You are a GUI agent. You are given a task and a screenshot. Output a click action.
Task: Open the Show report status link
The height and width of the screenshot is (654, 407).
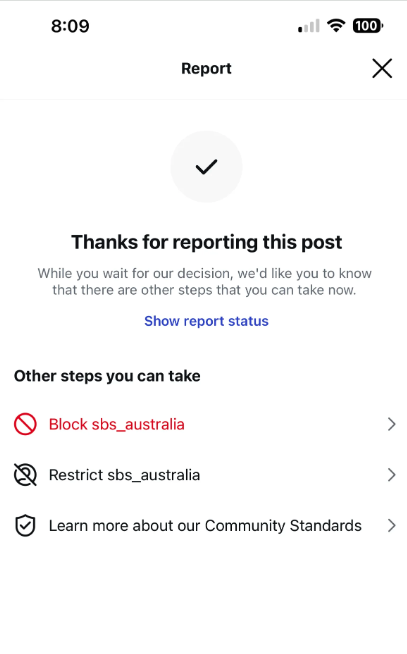[x=206, y=321]
